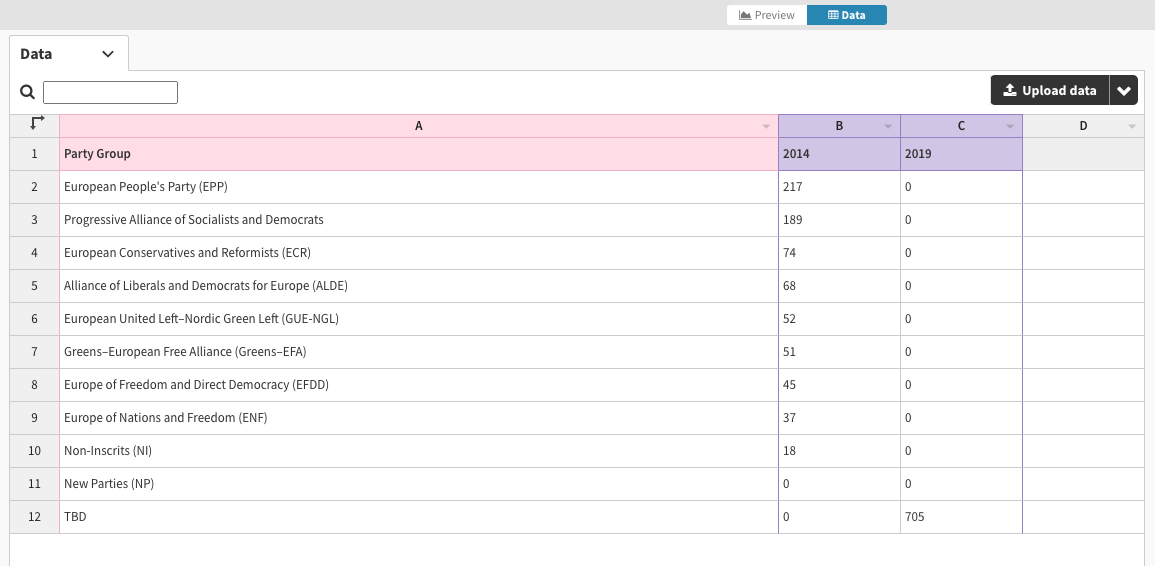Select the 2019 cell in EPP row
Viewport: 1155px width, 566px height.
961,187
